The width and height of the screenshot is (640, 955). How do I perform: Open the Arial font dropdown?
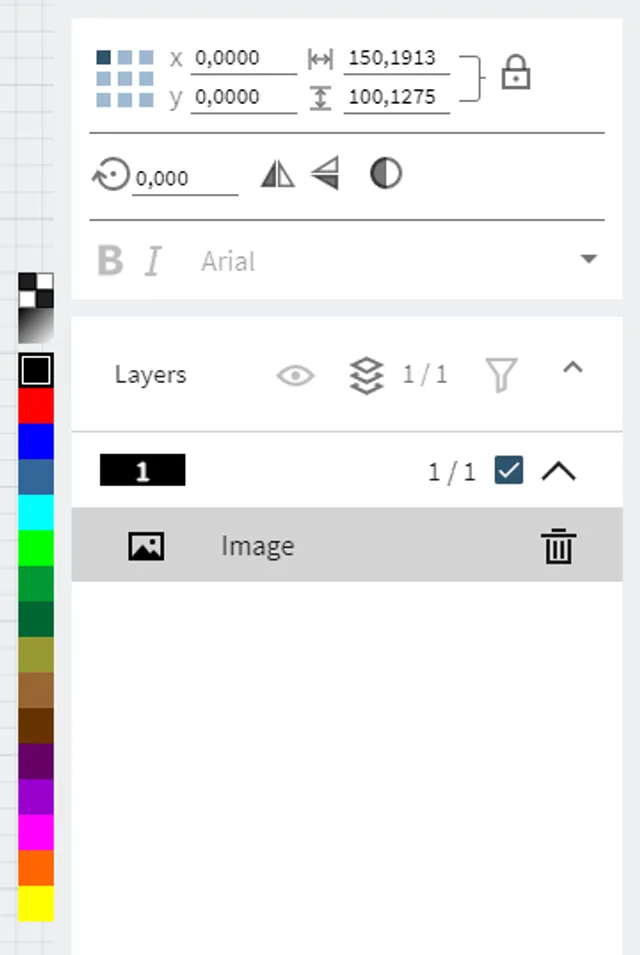point(588,260)
